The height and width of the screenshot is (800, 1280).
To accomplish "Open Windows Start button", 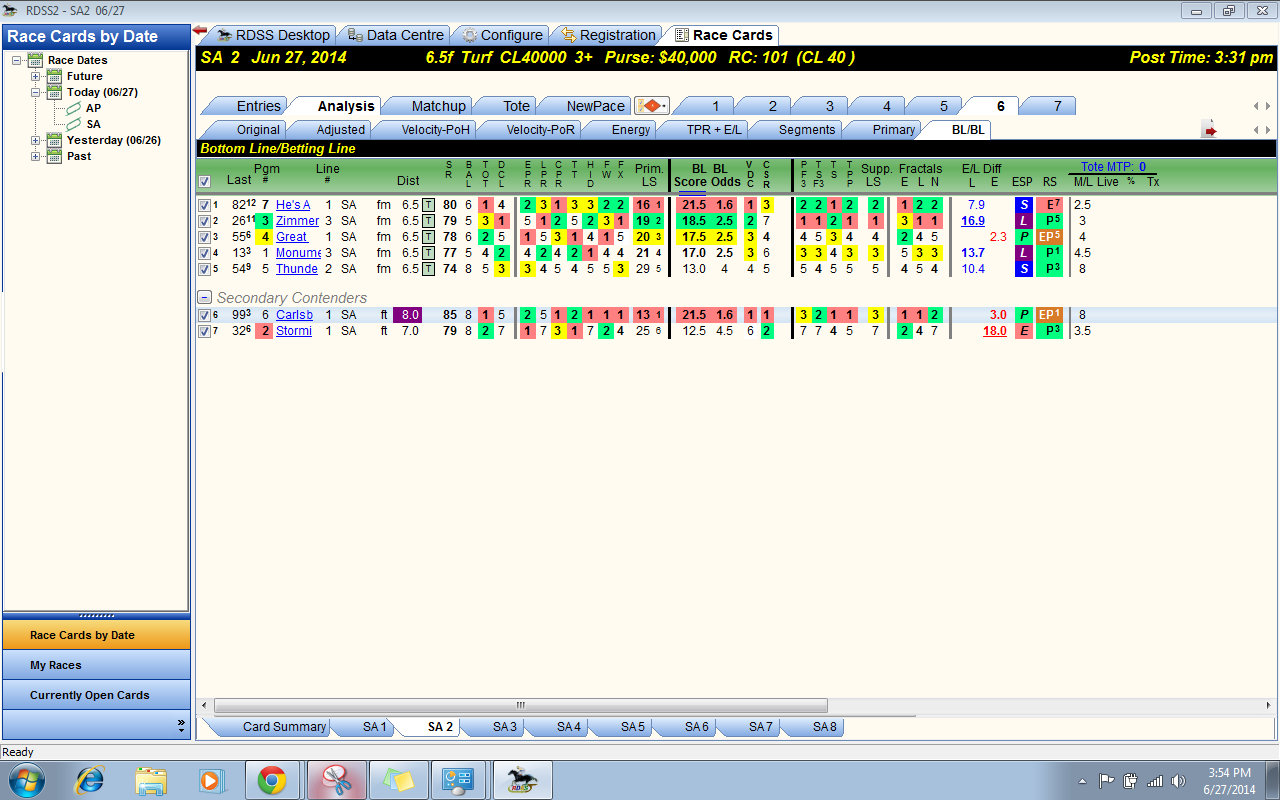I will pos(25,780).
